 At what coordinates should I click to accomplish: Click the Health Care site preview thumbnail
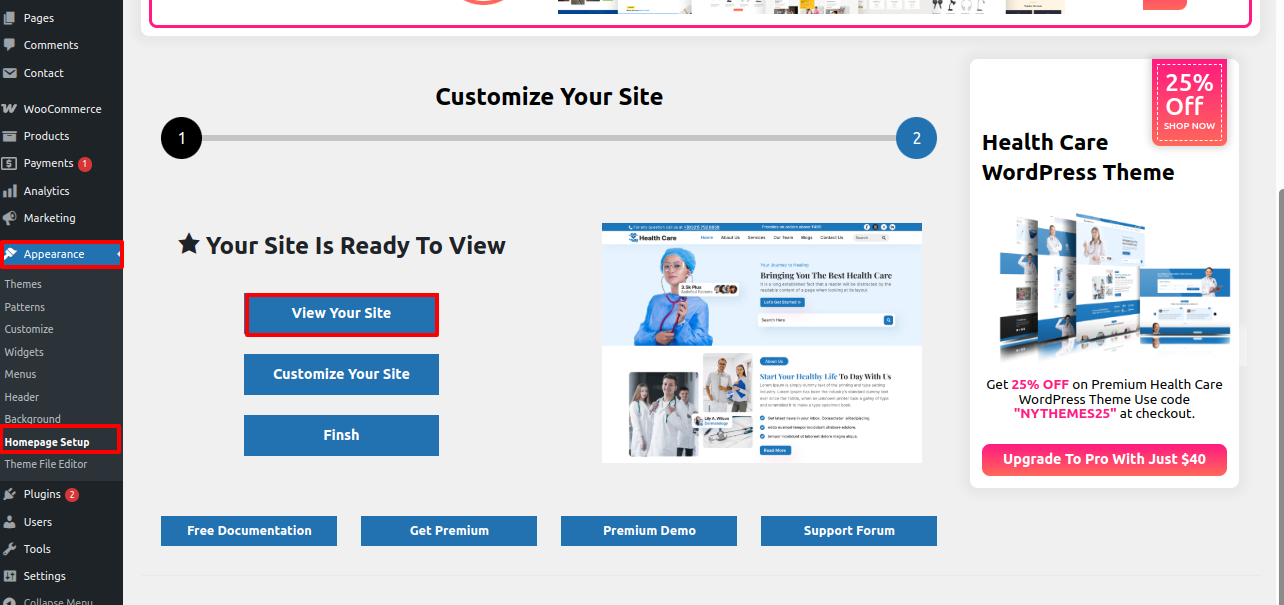coord(762,343)
